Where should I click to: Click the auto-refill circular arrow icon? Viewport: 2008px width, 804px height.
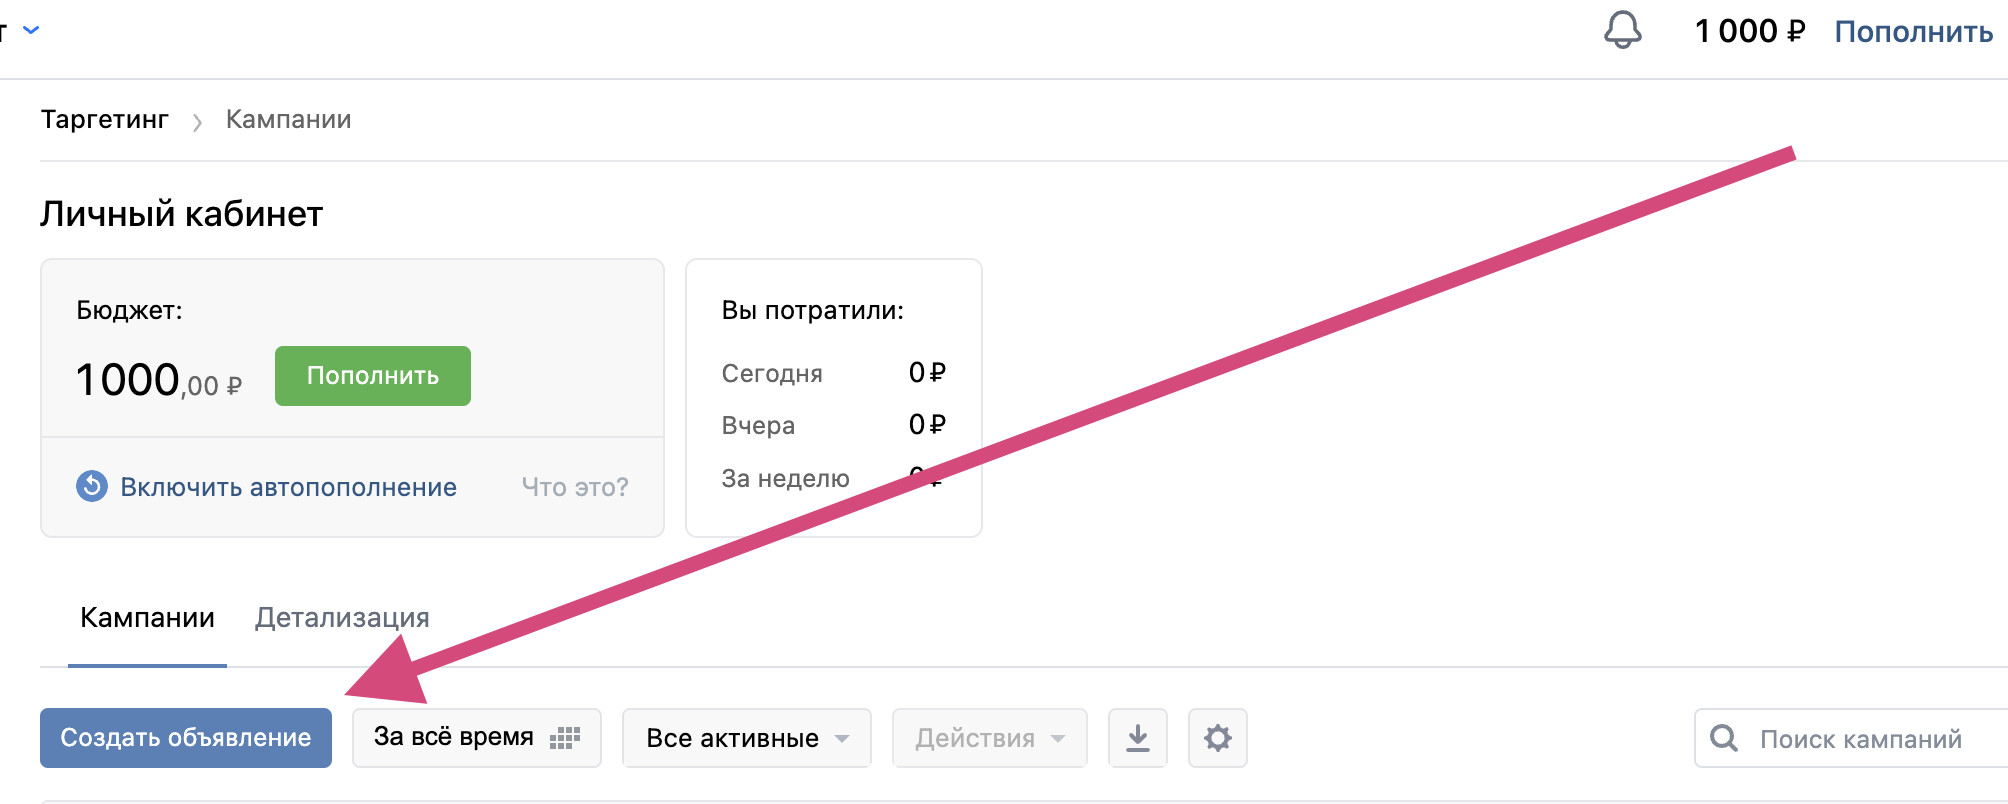[x=92, y=487]
